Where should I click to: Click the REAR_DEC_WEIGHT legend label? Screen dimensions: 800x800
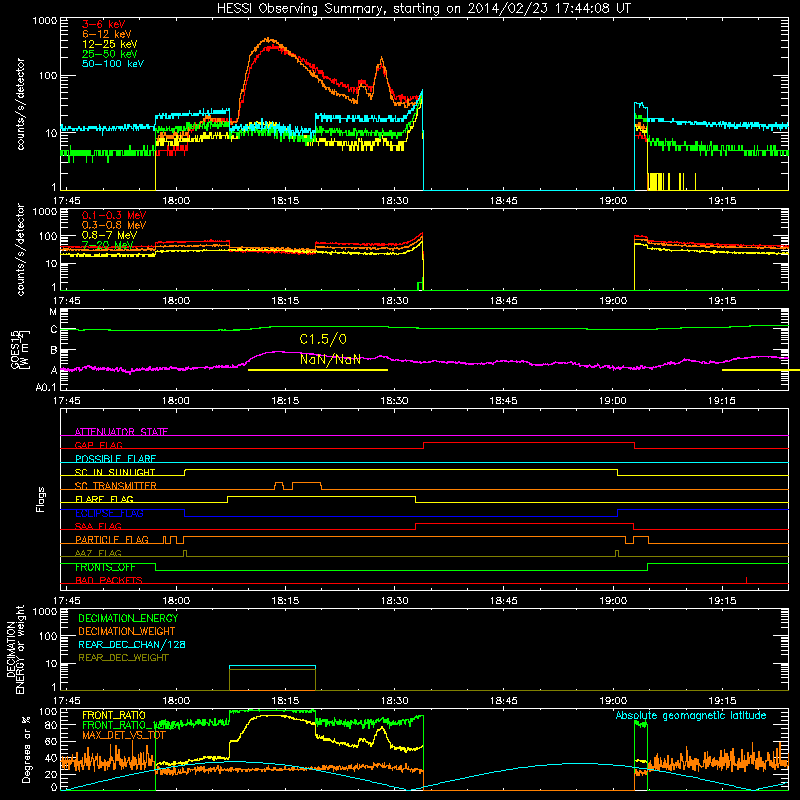click(123, 658)
